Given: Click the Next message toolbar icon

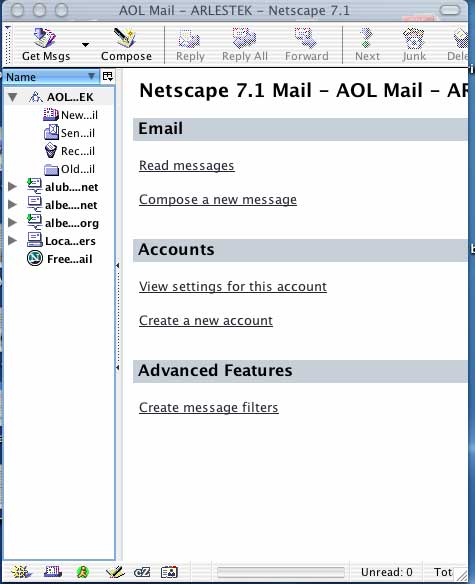Looking at the screenshot, I should tap(367, 45).
